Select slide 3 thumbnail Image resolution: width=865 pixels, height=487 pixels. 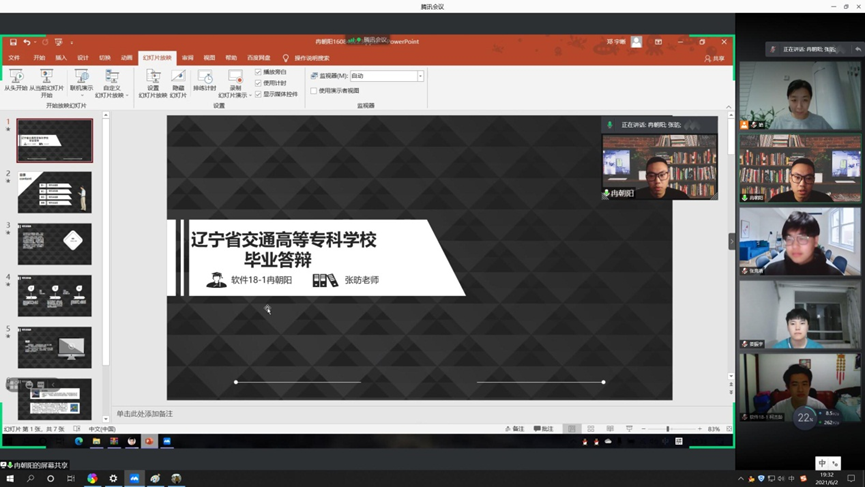pos(54,244)
